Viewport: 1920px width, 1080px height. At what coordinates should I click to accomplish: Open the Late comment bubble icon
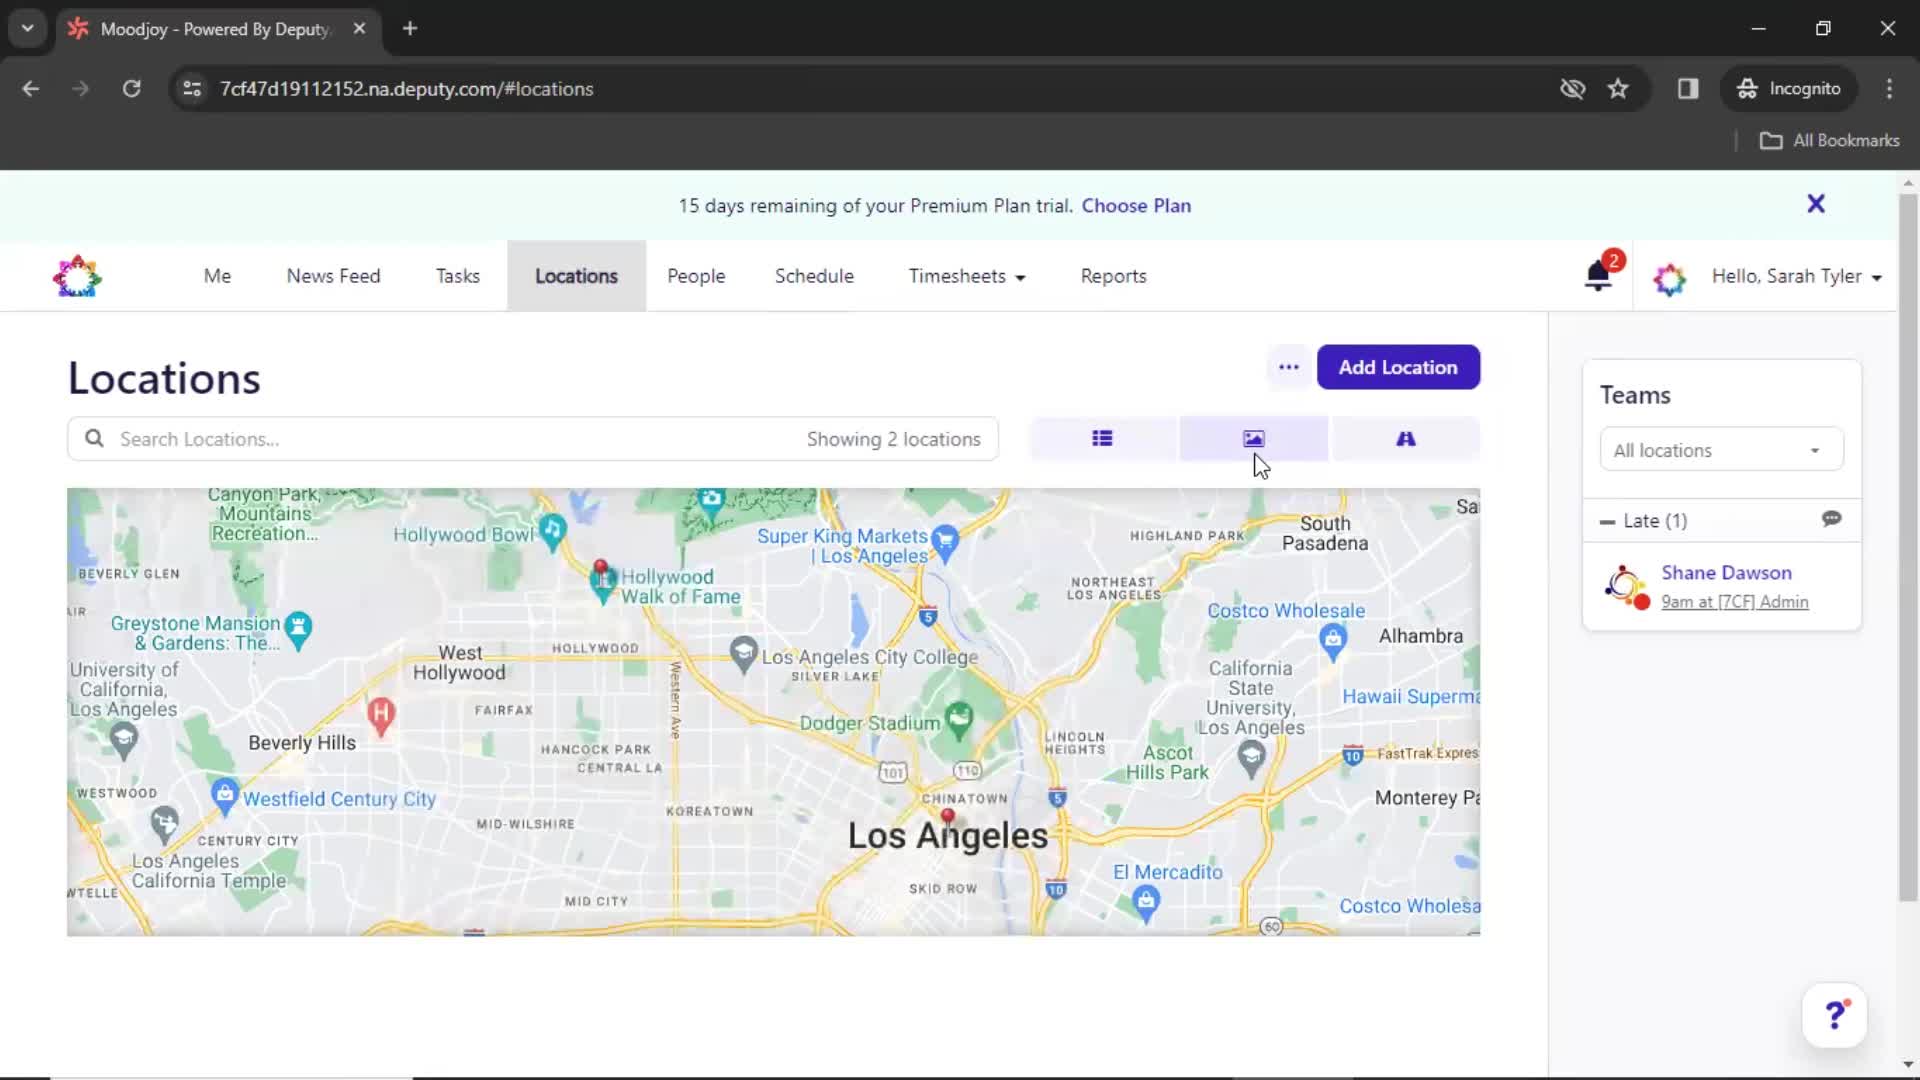[x=1831, y=519]
